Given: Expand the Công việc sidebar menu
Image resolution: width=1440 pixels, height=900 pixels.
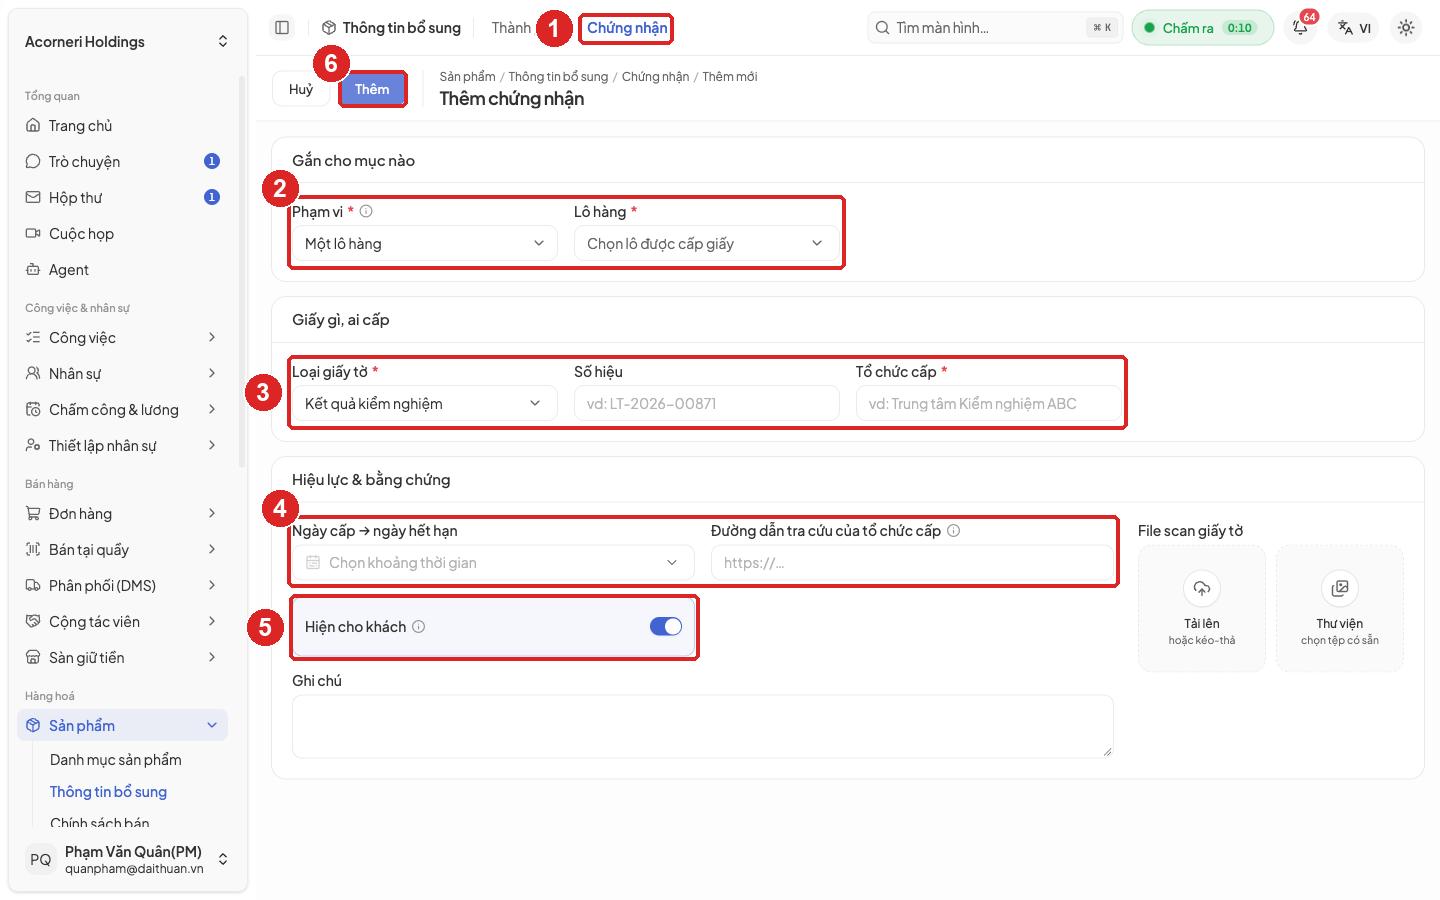Looking at the screenshot, I should pyautogui.click(x=122, y=338).
